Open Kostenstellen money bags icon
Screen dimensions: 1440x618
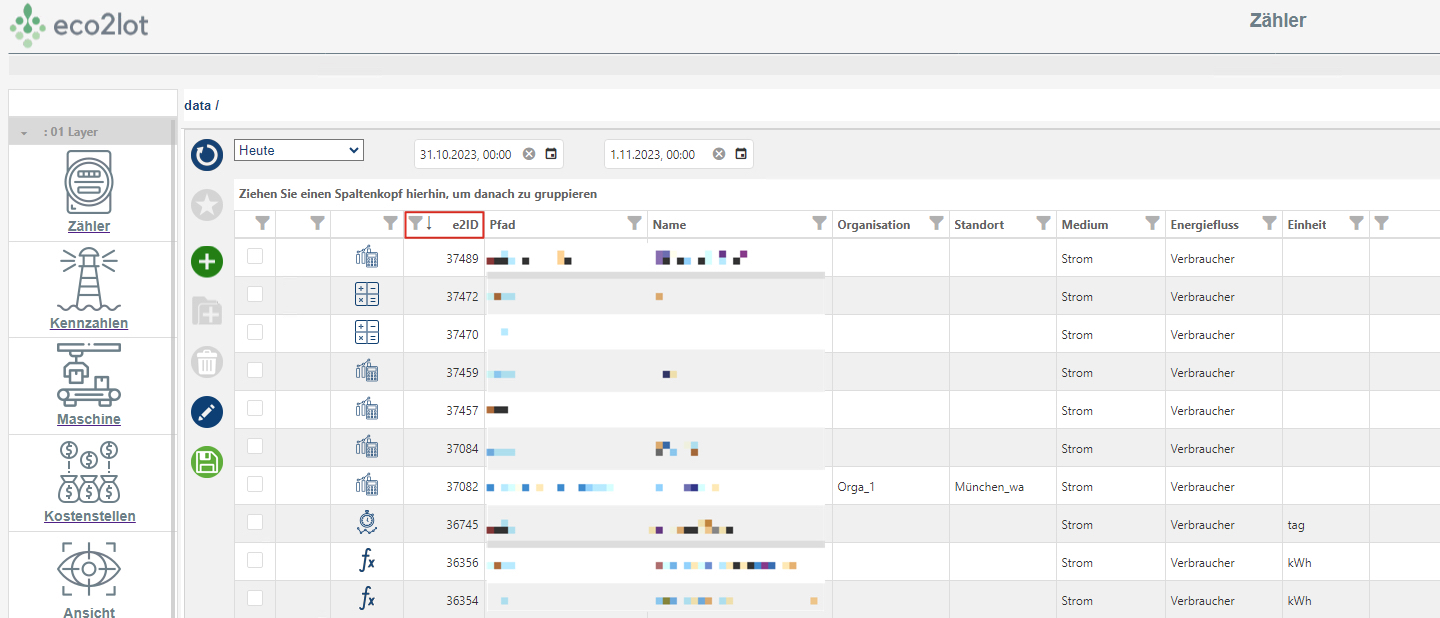click(x=89, y=474)
